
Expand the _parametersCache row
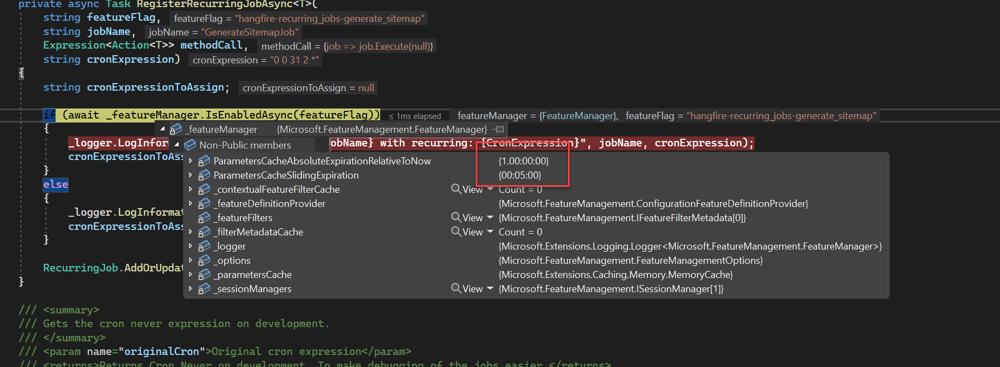(x=191, y=275)
